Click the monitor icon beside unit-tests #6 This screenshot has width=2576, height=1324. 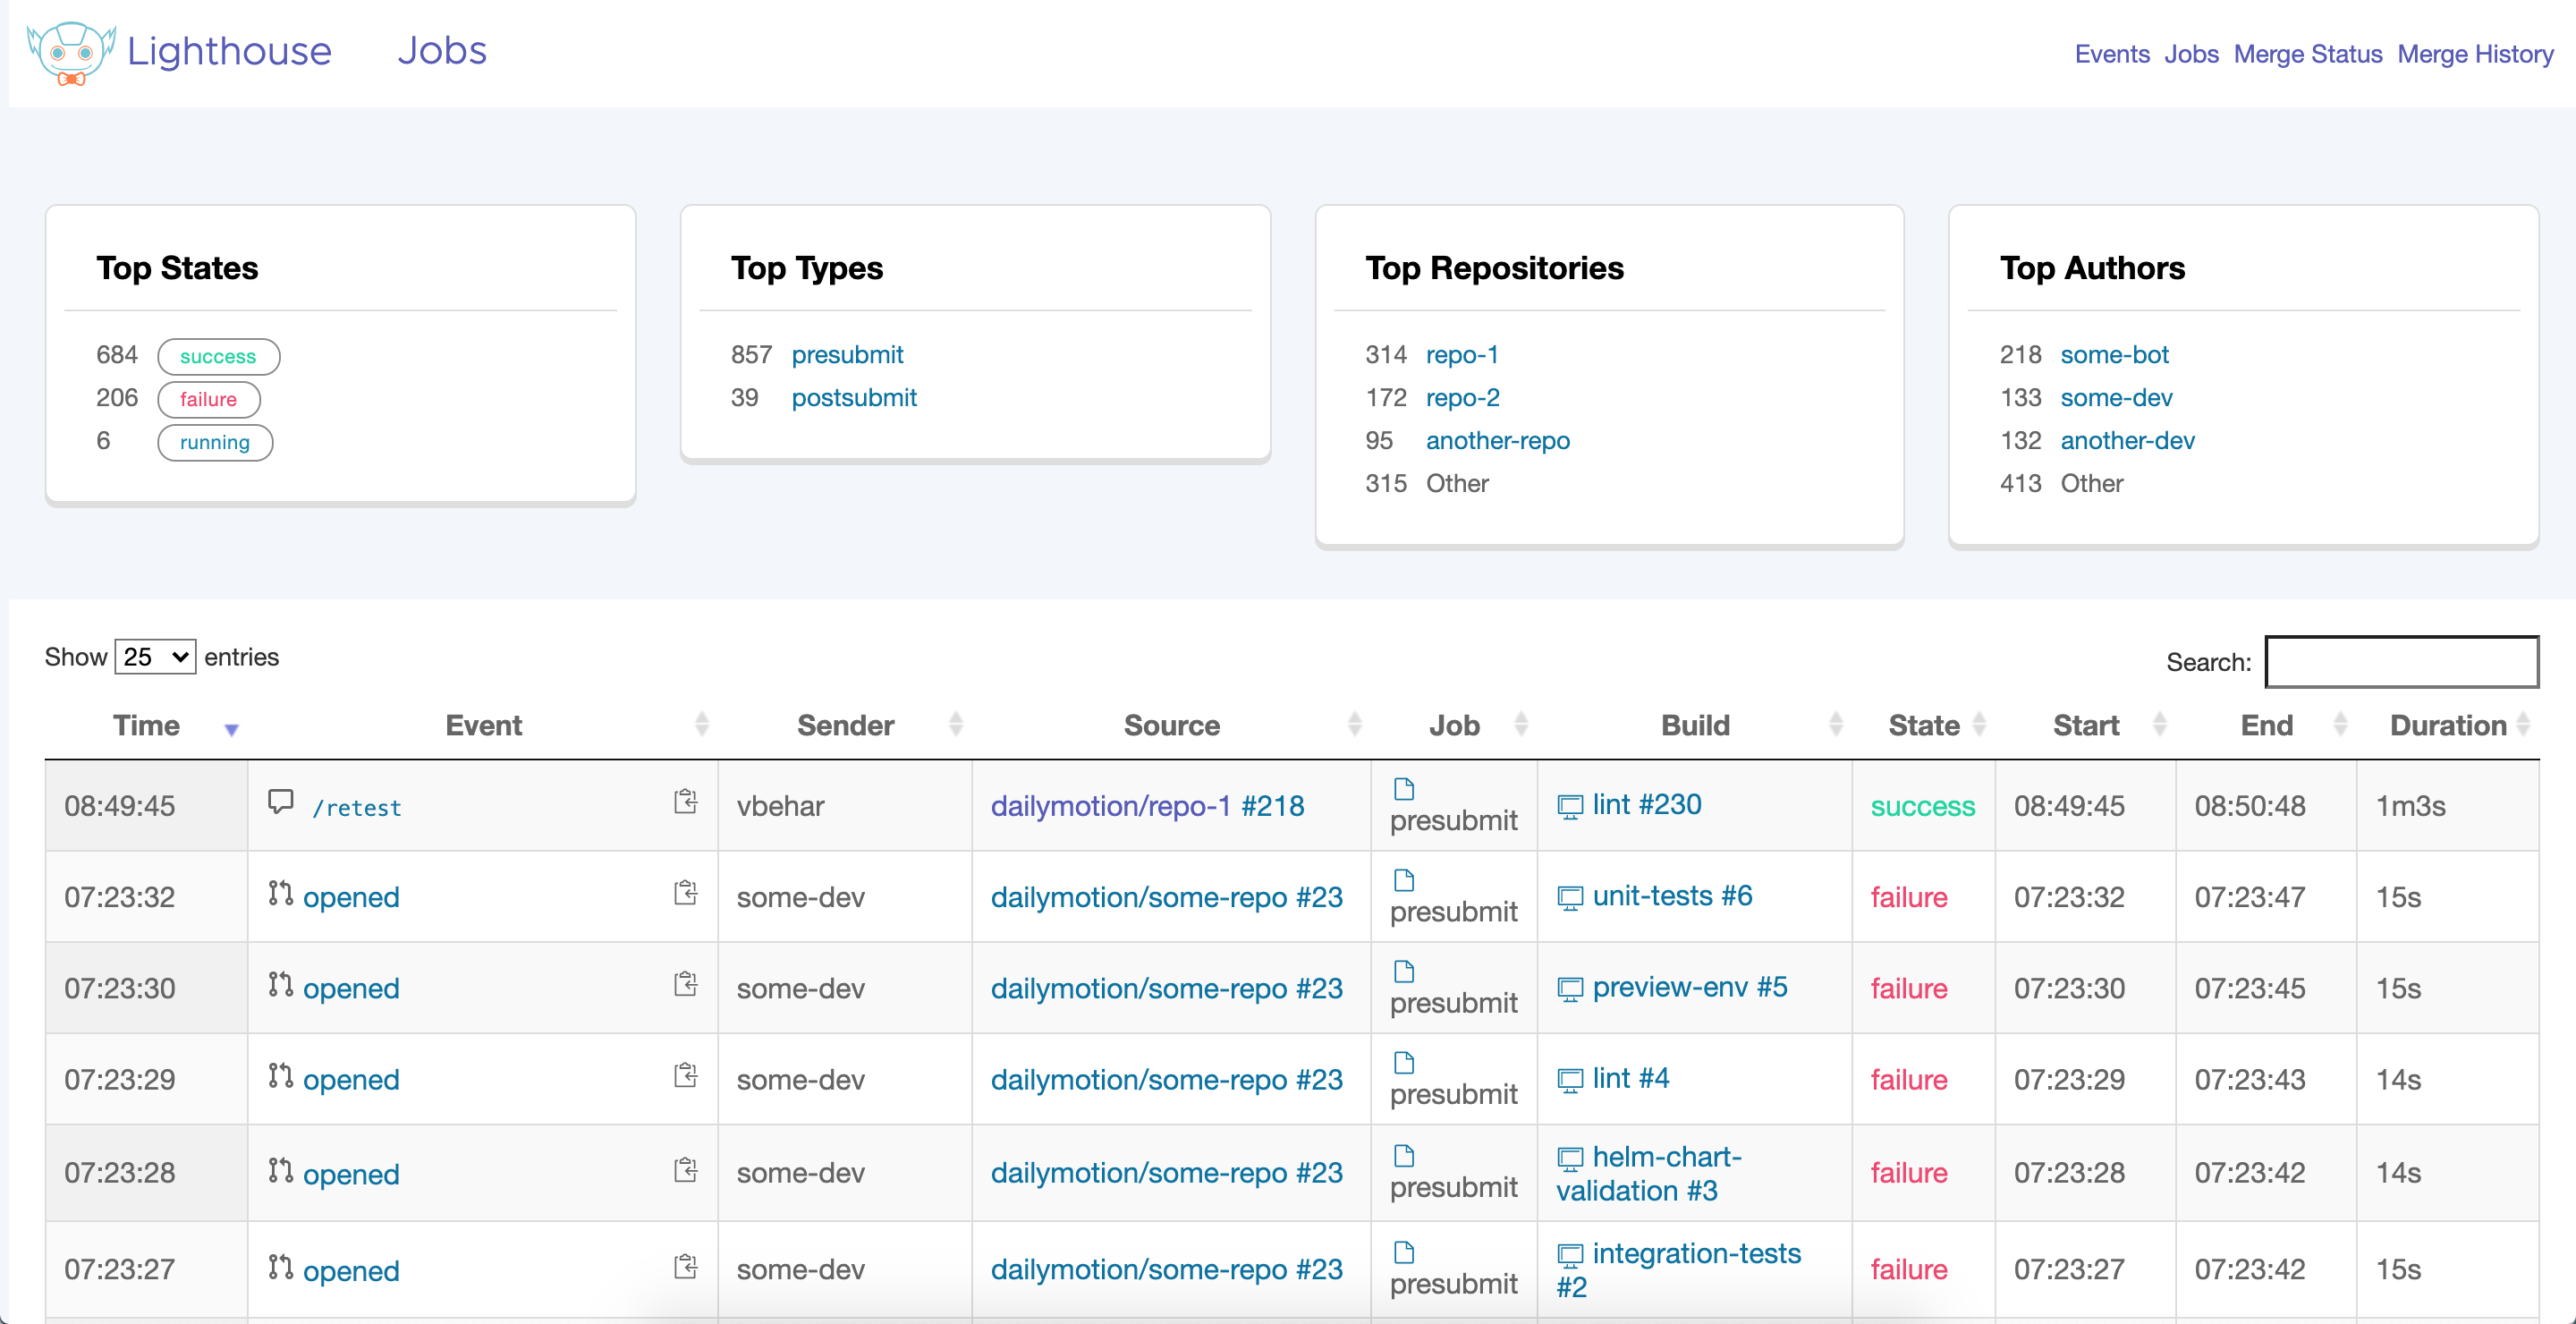click(1570, 898)
